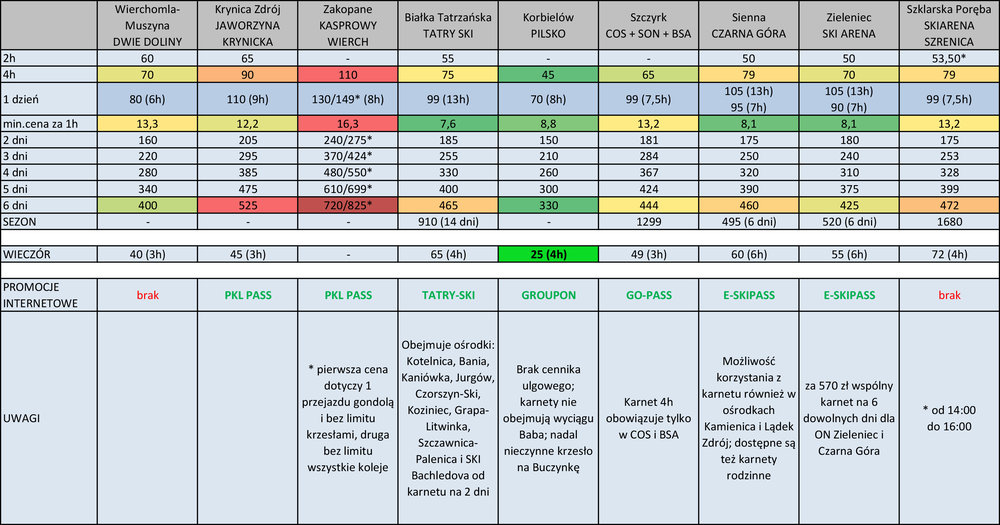The image size is (1000, 525).
Task: Click the bright green 25 (4h) evening cell
Action: (548, 254)
